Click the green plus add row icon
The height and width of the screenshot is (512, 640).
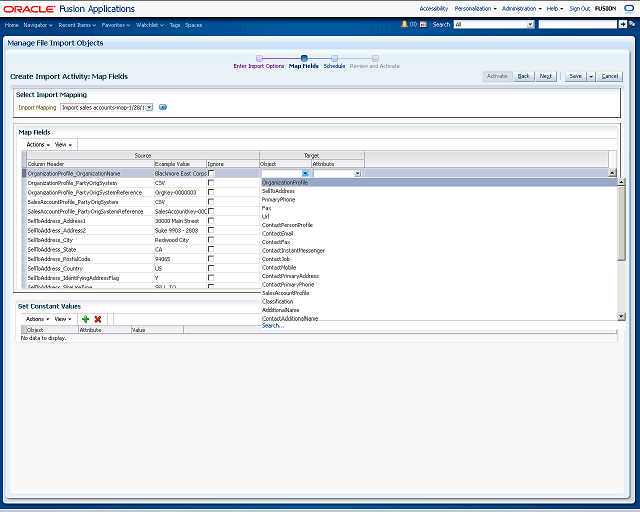pyautogui.click(x=85, y=318)
